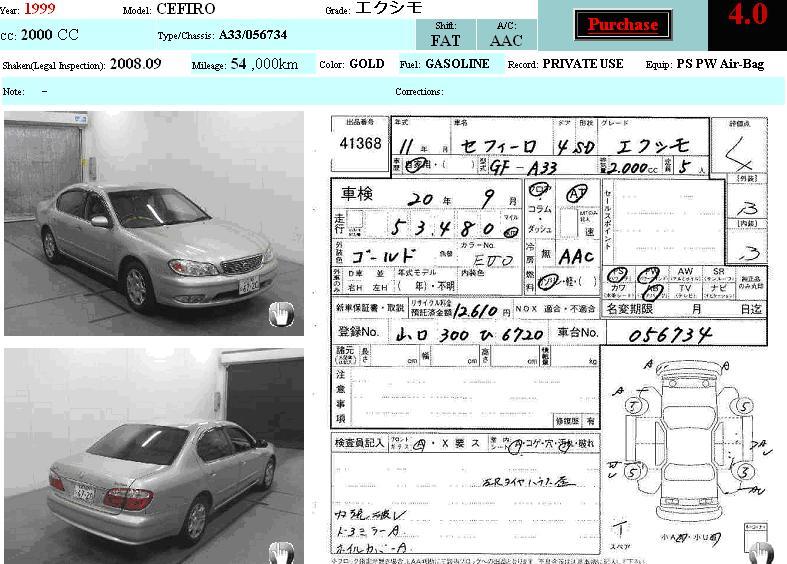Viewport: 787px width, 564px height.
Task: Select the equipment text PS PW Air-Bag
Action: [720, 64]
